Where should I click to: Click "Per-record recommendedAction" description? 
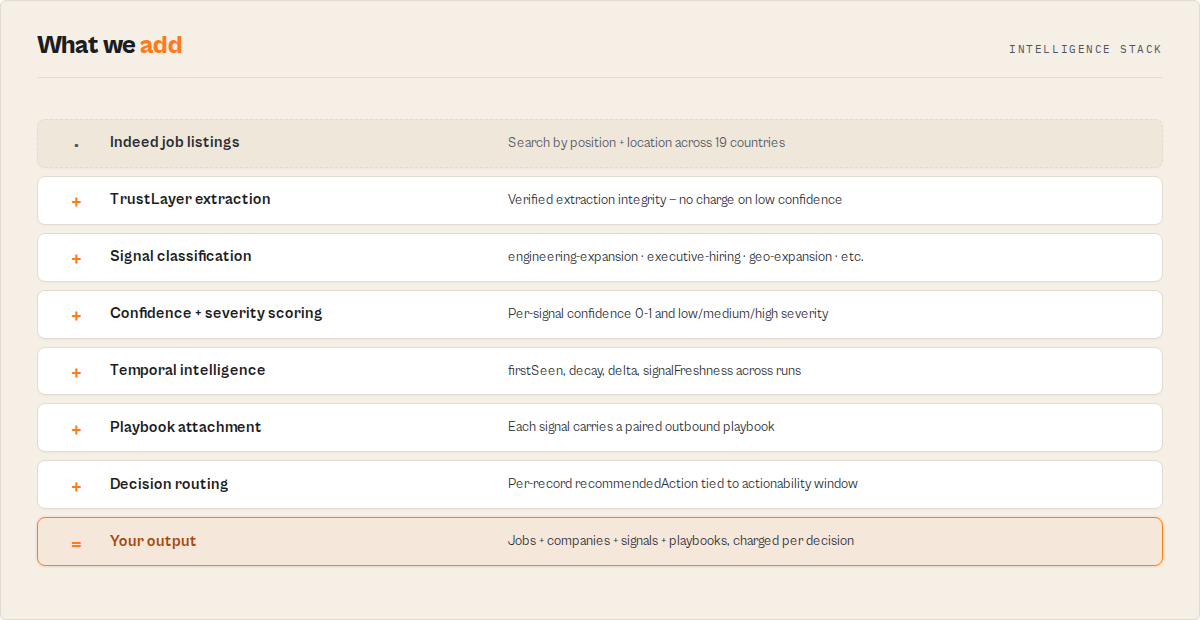pos(683,484)
